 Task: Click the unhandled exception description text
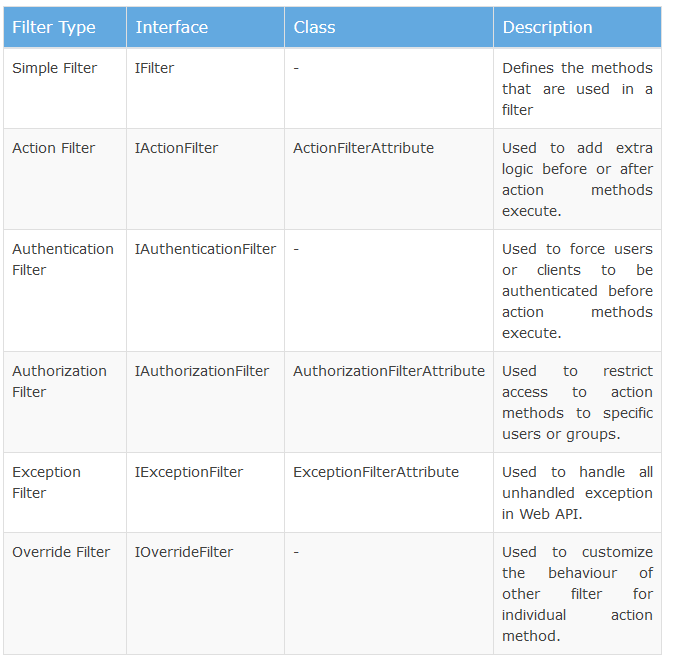point(577,493)
